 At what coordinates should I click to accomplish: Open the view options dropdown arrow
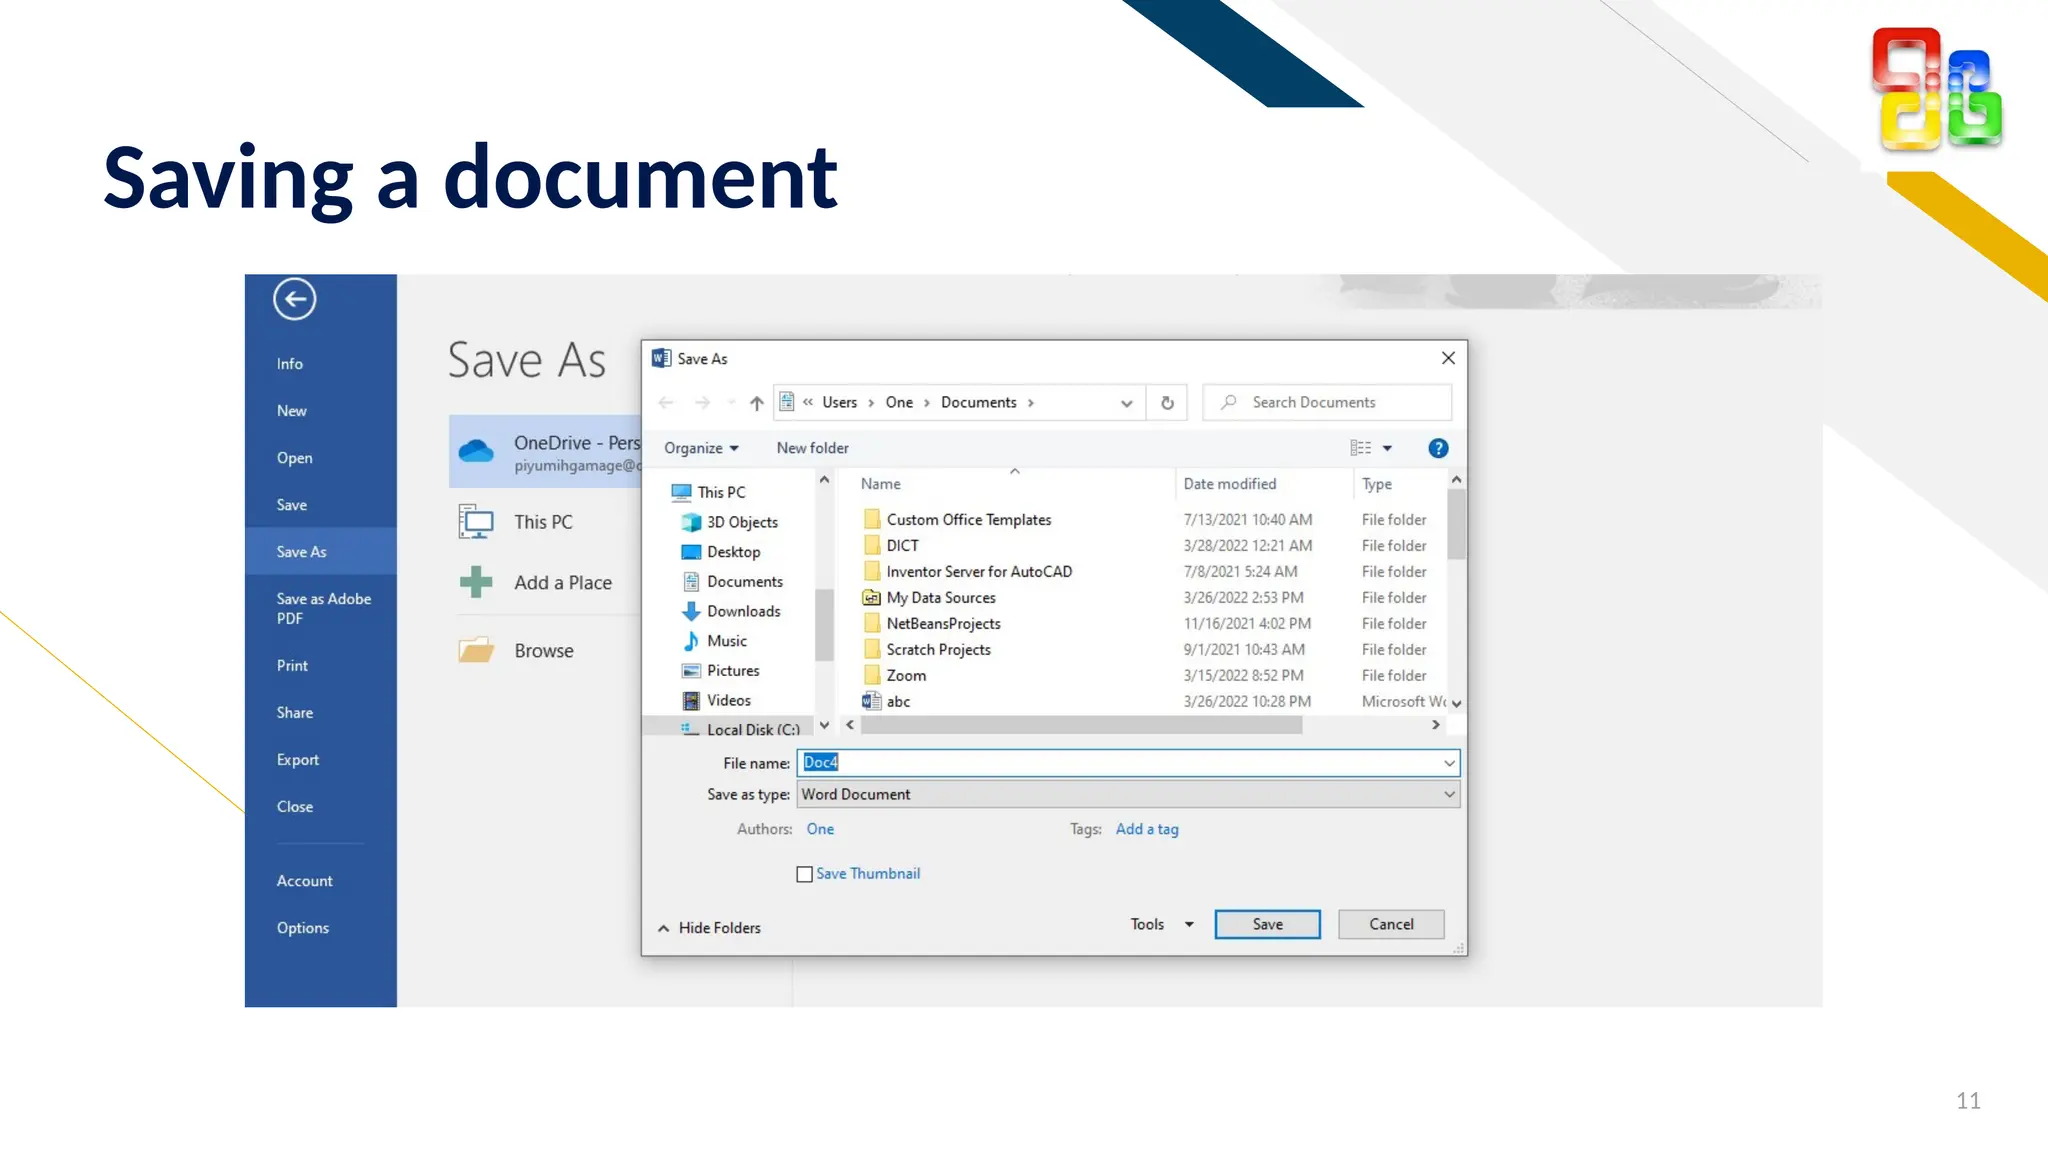coord(1387,448)
